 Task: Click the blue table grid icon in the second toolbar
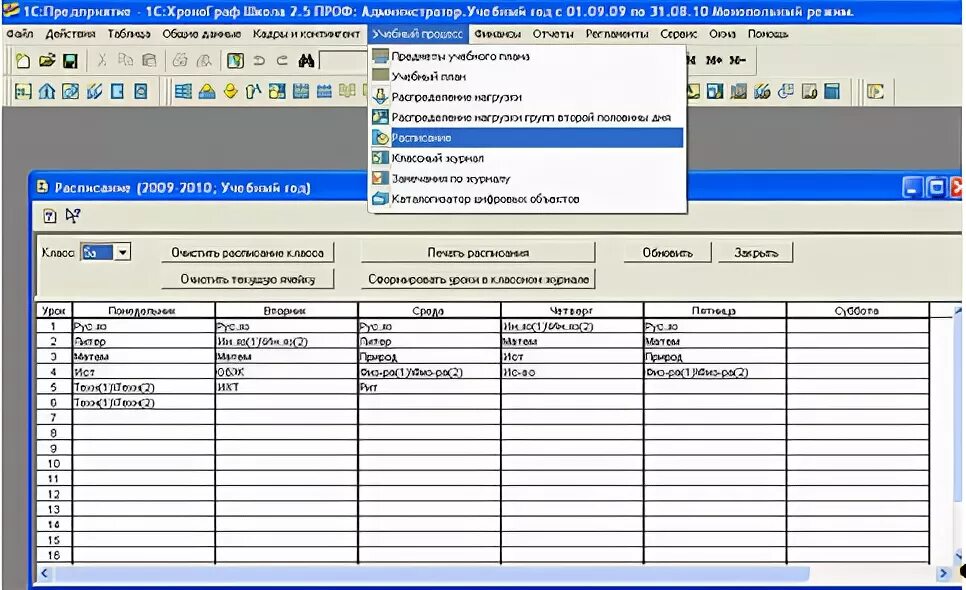pyautogui.click(x=183, y=92)
